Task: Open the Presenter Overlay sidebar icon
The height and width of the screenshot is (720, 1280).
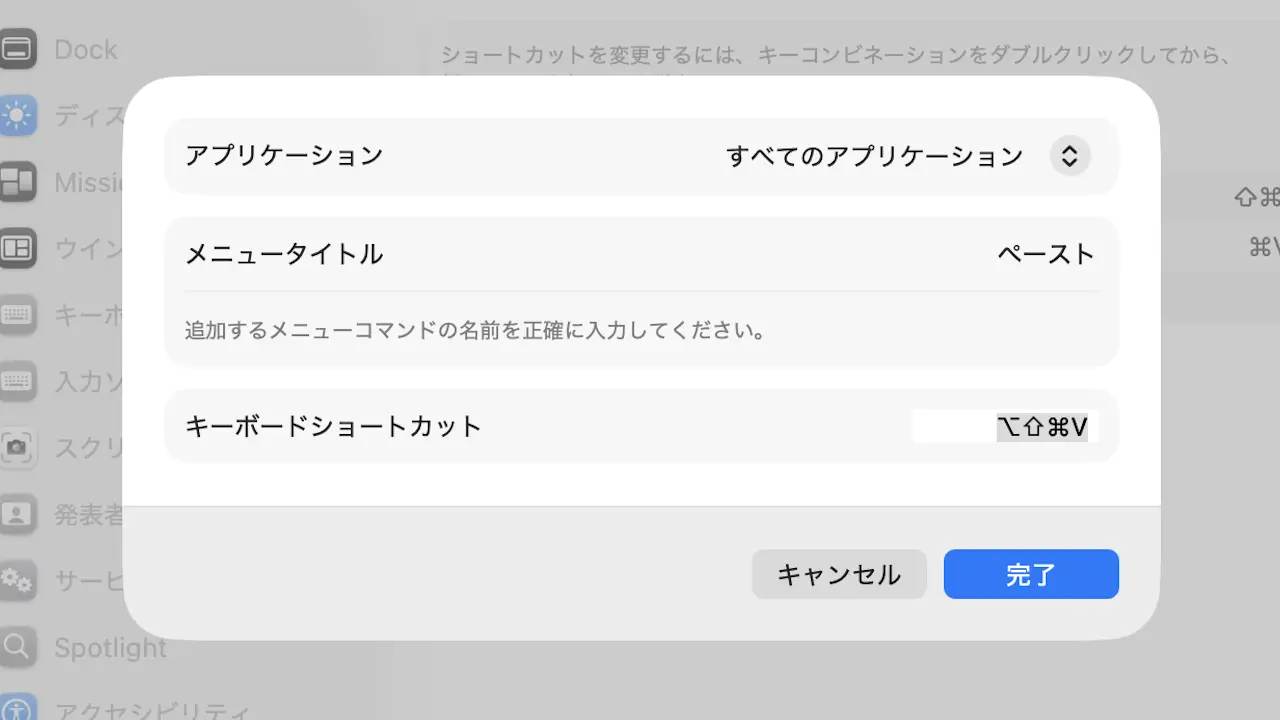Action: [x=17, y=514]
